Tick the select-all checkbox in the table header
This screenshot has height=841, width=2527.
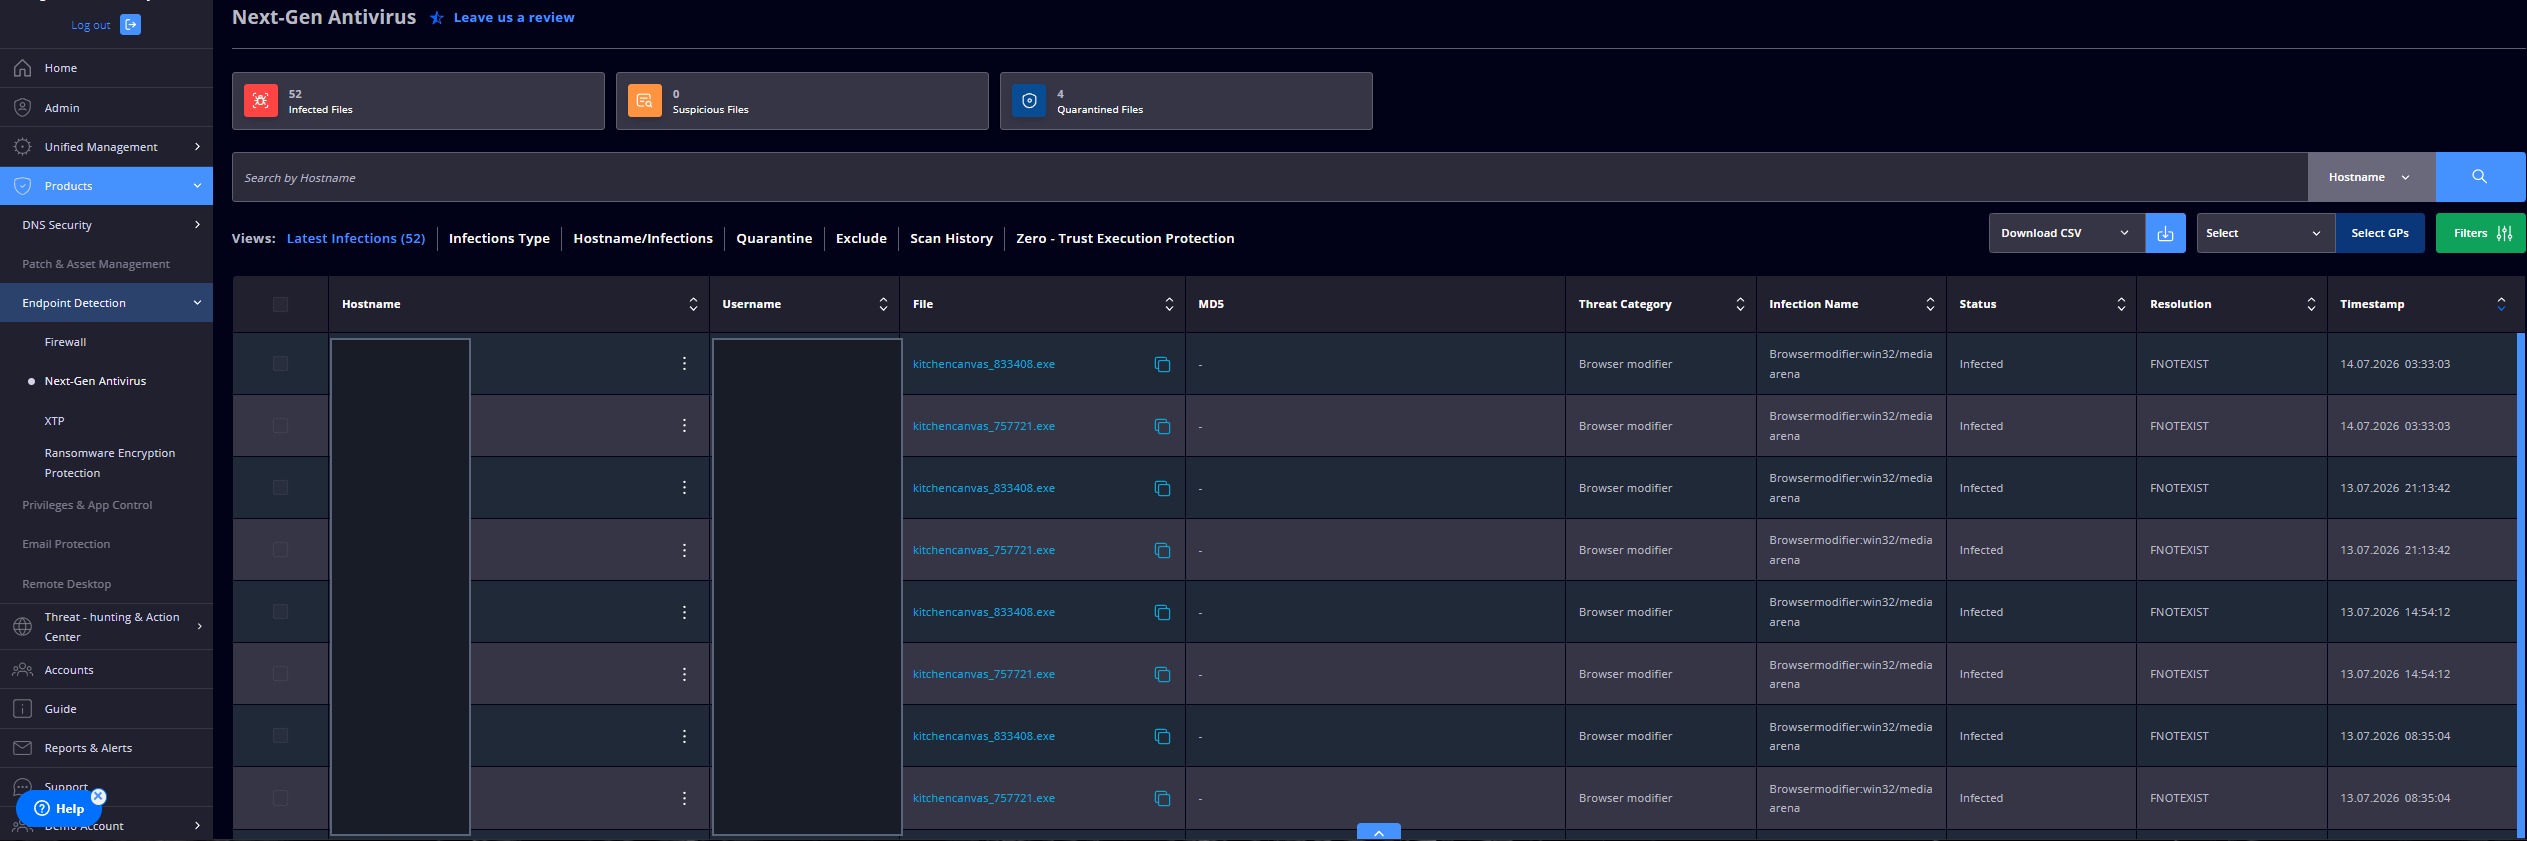280,304
